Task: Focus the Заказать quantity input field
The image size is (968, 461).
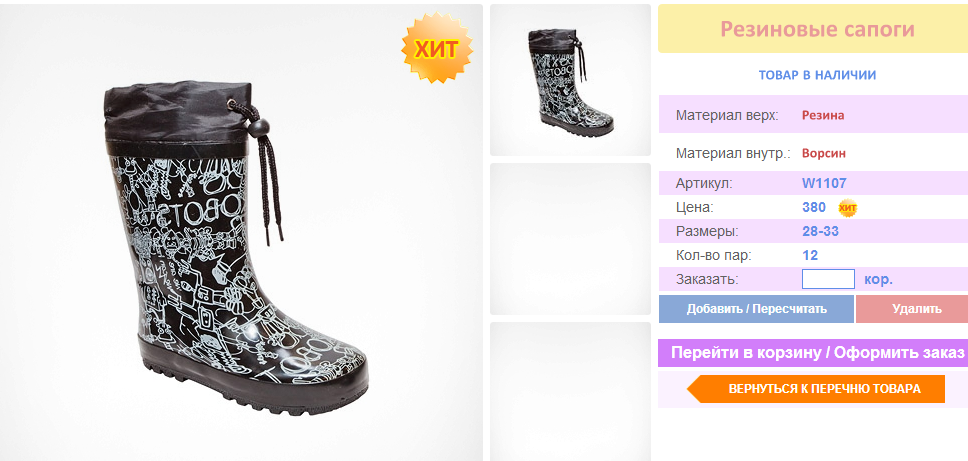Action: point(828,279)
